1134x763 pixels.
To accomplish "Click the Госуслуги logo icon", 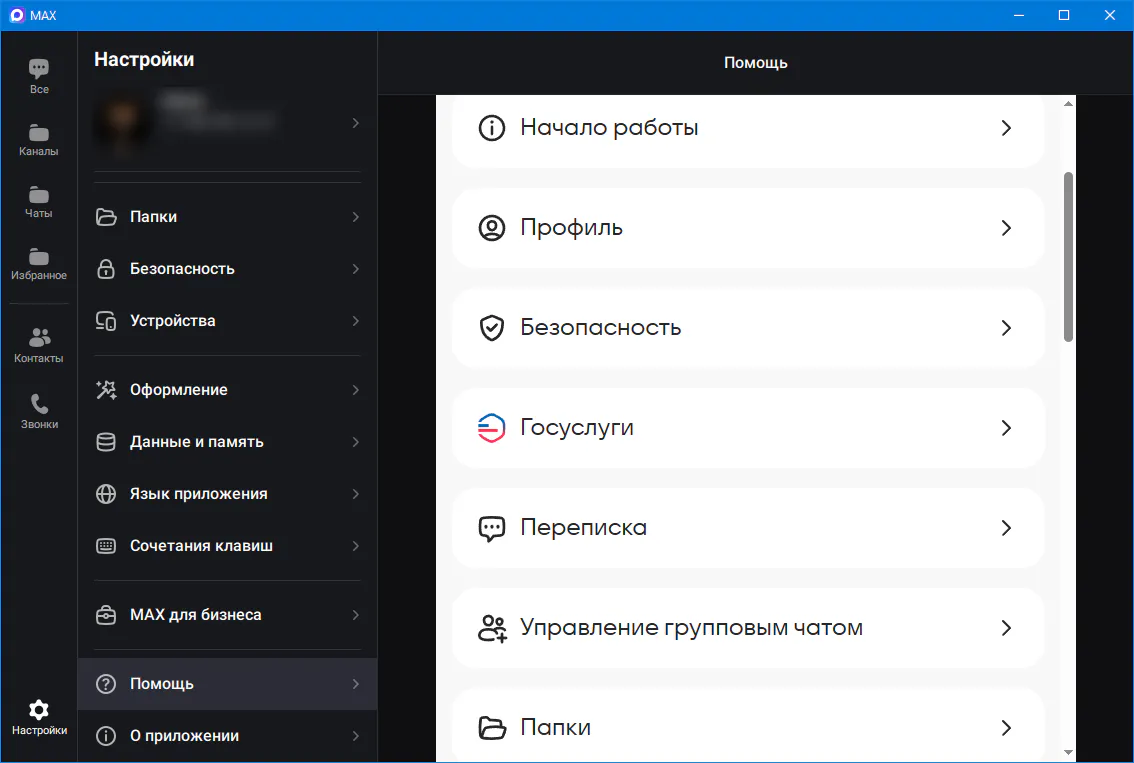I will click(x=492, y=427).
